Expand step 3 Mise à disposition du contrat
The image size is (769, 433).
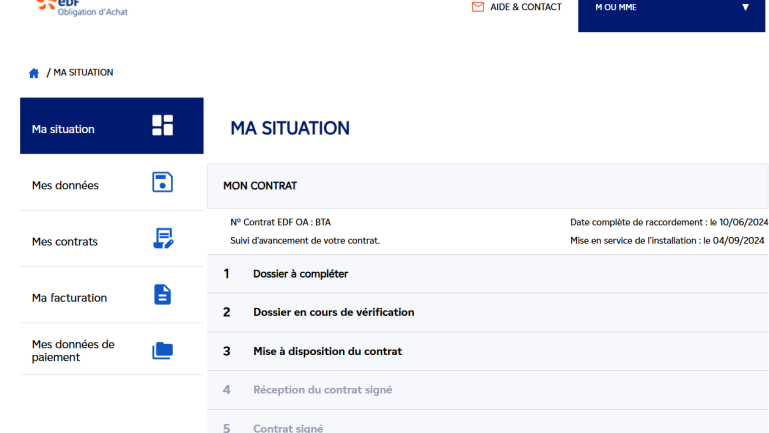(327, 351)
